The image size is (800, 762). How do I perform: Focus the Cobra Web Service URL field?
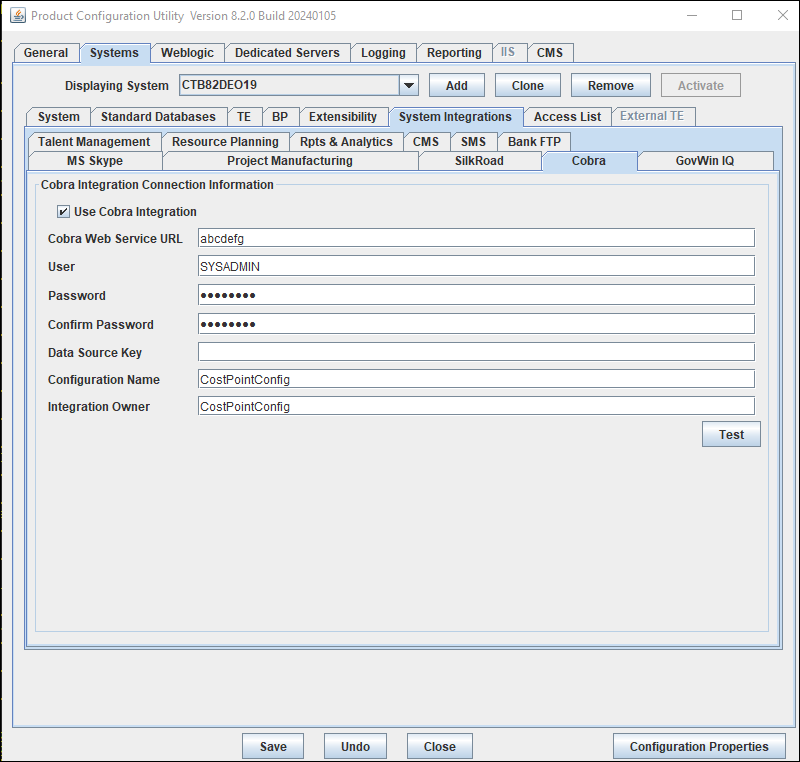[475, 238]
